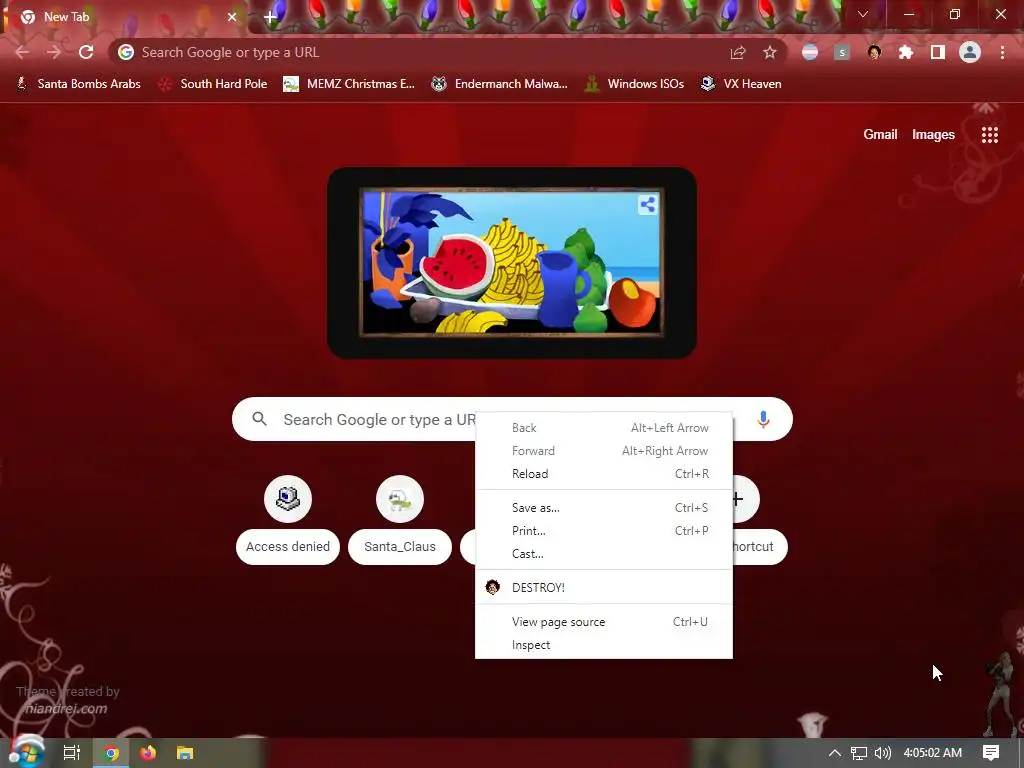
Task: Toggle the side panel icon
Action: tap(938, 52)
